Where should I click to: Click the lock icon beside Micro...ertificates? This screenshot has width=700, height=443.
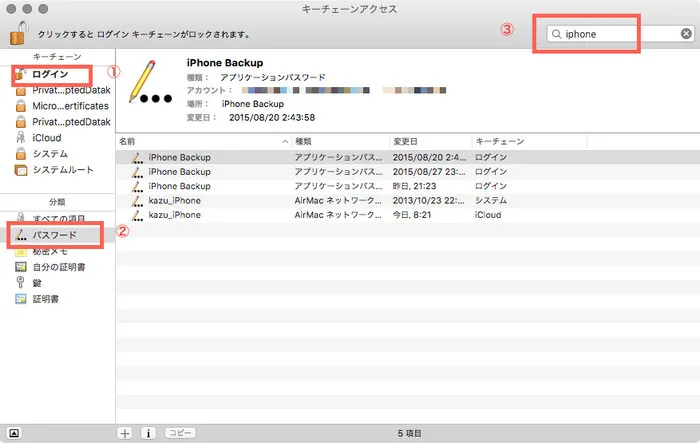click(21, 106)
